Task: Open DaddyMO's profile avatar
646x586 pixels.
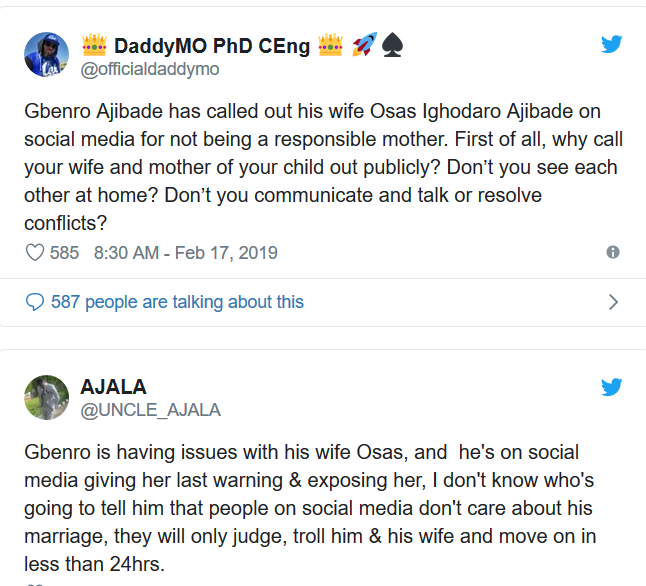Action: (47, 54)
